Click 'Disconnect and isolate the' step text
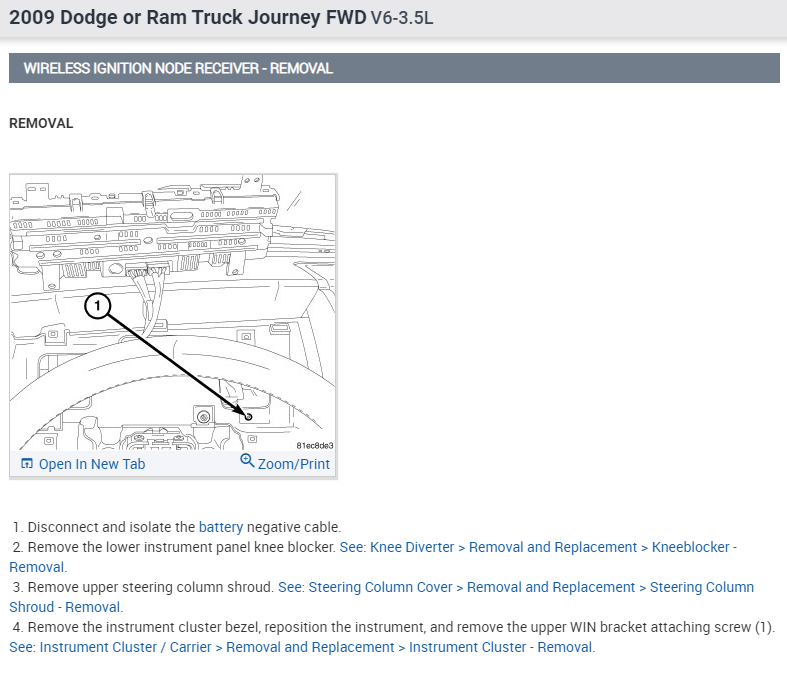Viewport: 787px width, 676px height. pyautogui.click(x=111, y=527)
